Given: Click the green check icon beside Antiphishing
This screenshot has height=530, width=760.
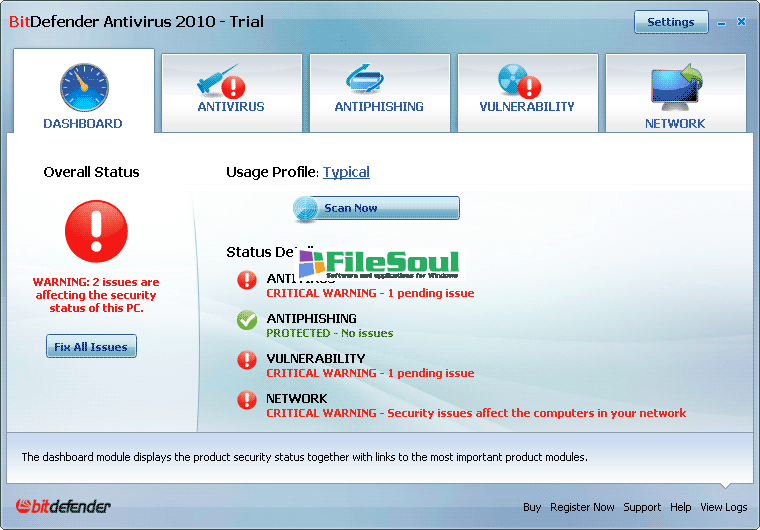Looking at the screenshot, I should pyautogui.click(x=247, y=321).
